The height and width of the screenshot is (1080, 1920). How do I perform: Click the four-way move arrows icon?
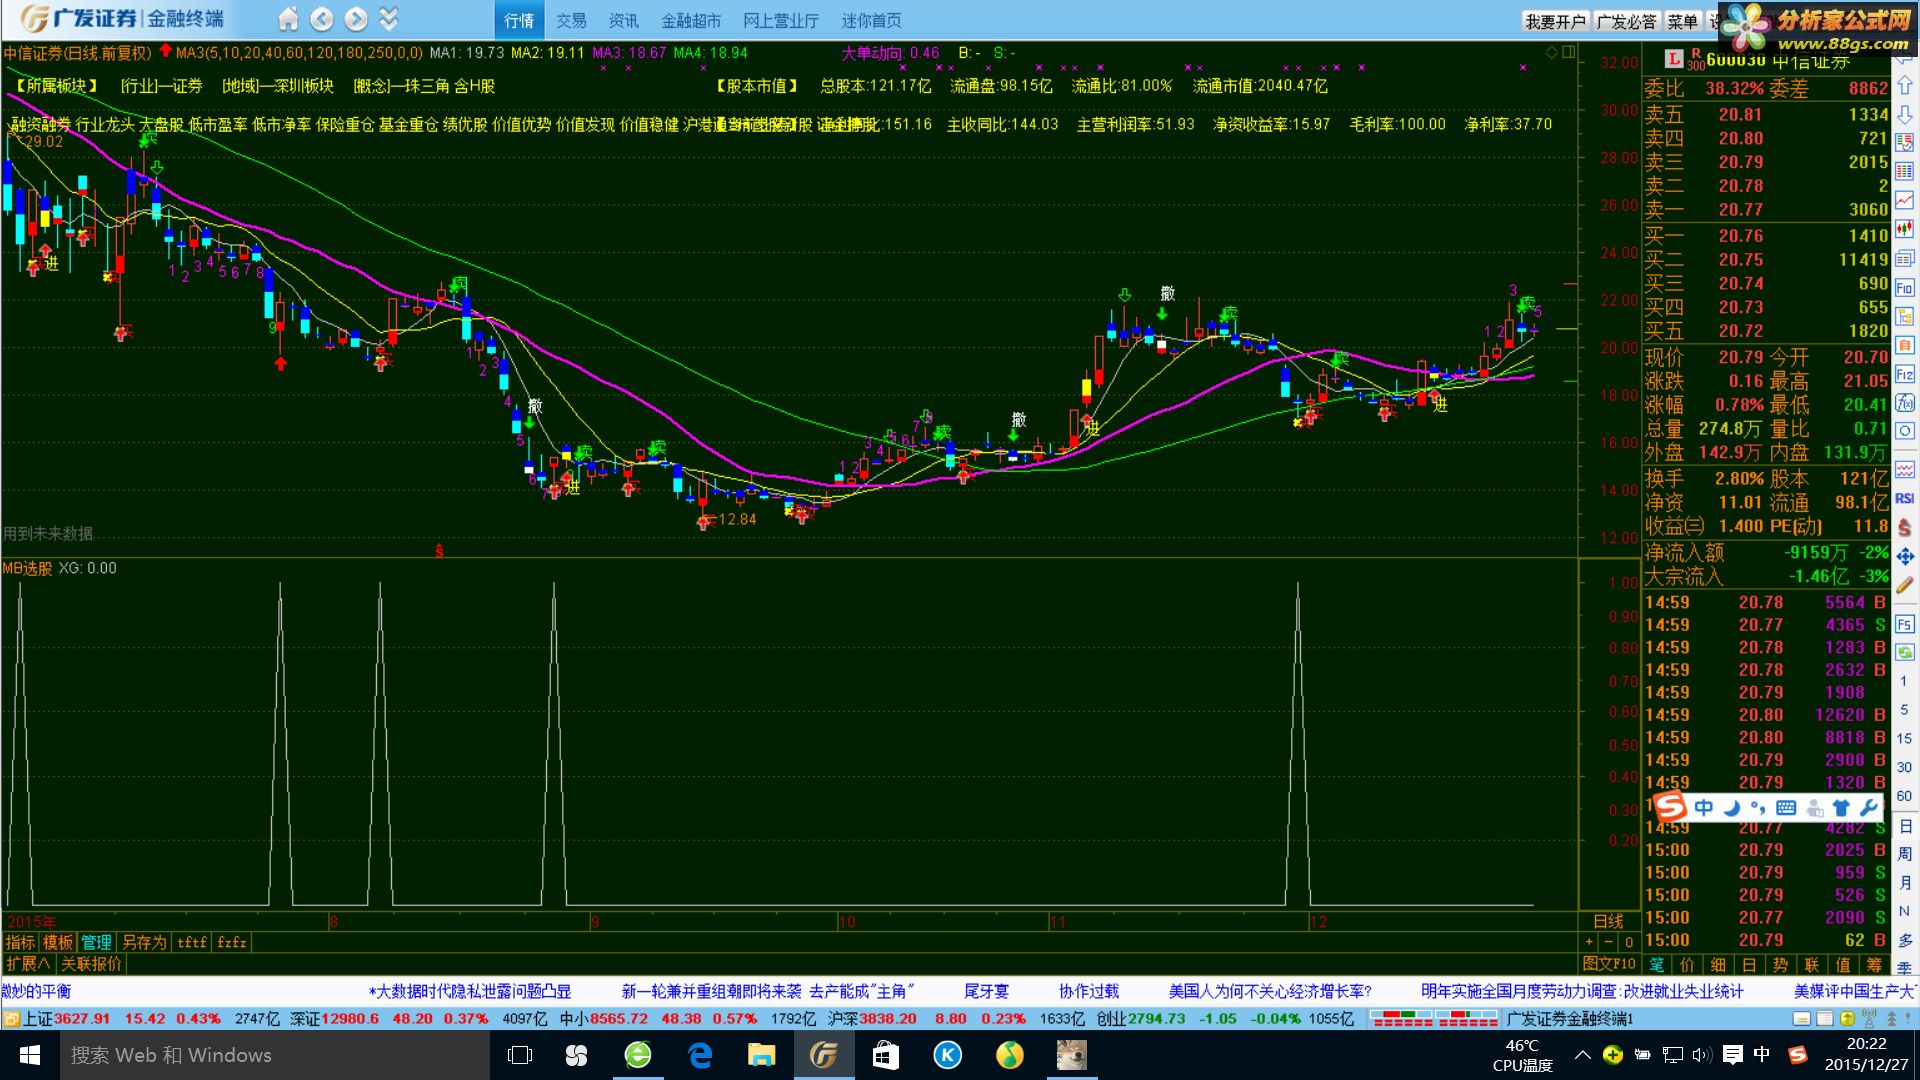[1905, 556]
